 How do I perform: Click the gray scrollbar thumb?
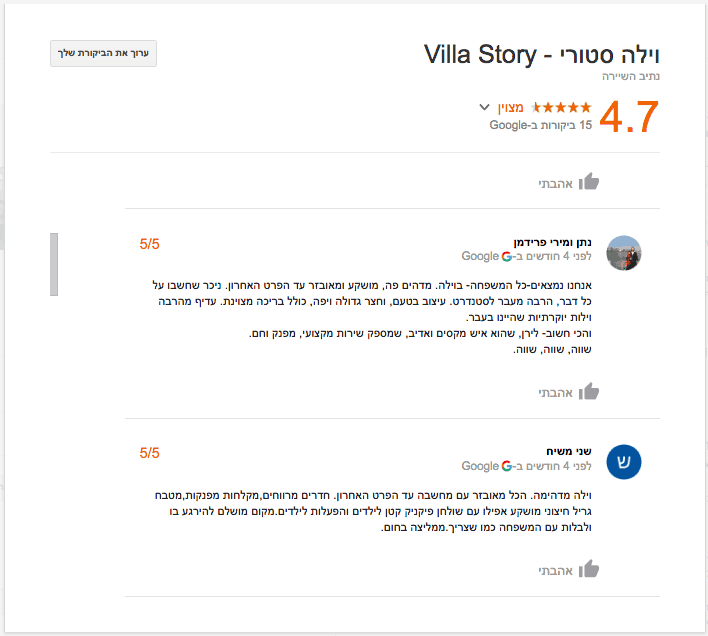coord(54,264)
